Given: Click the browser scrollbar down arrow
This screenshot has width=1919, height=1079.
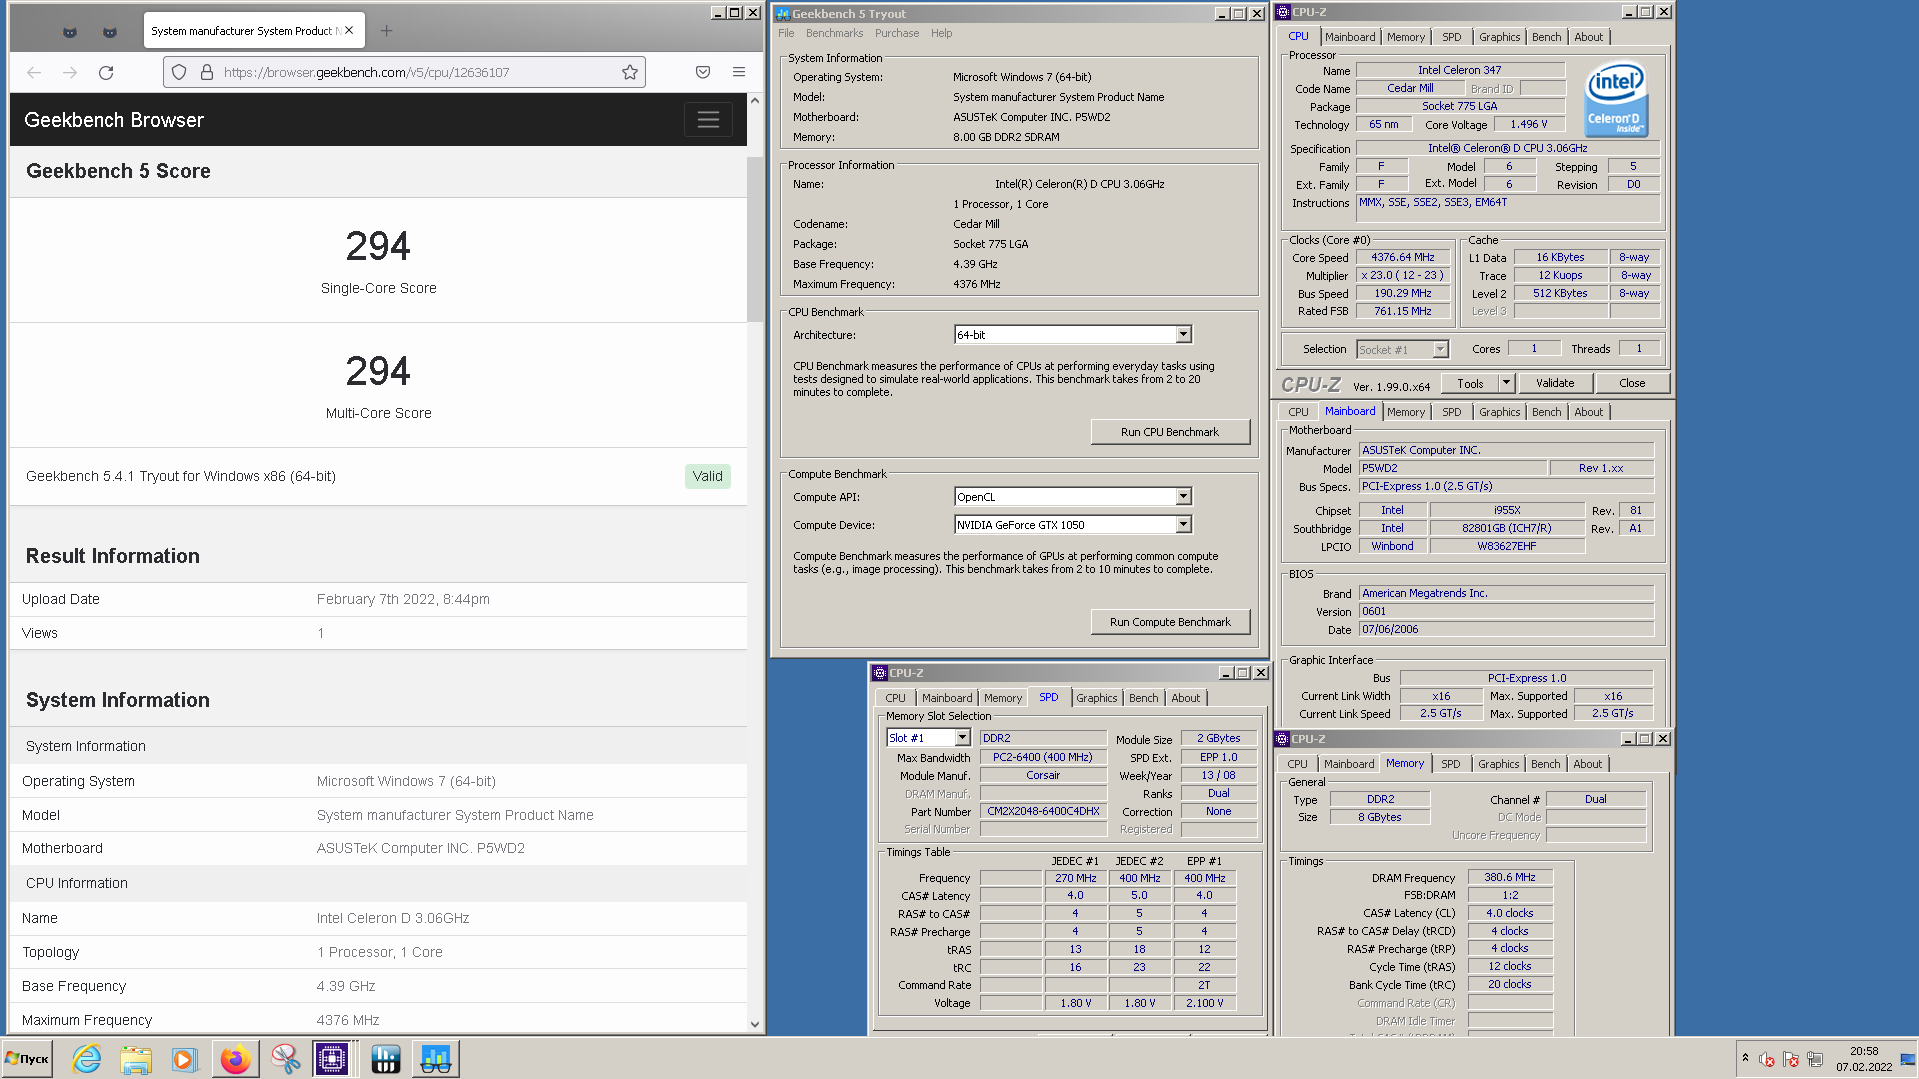Looking at the screenshot, I should (x=755, y=1024).
